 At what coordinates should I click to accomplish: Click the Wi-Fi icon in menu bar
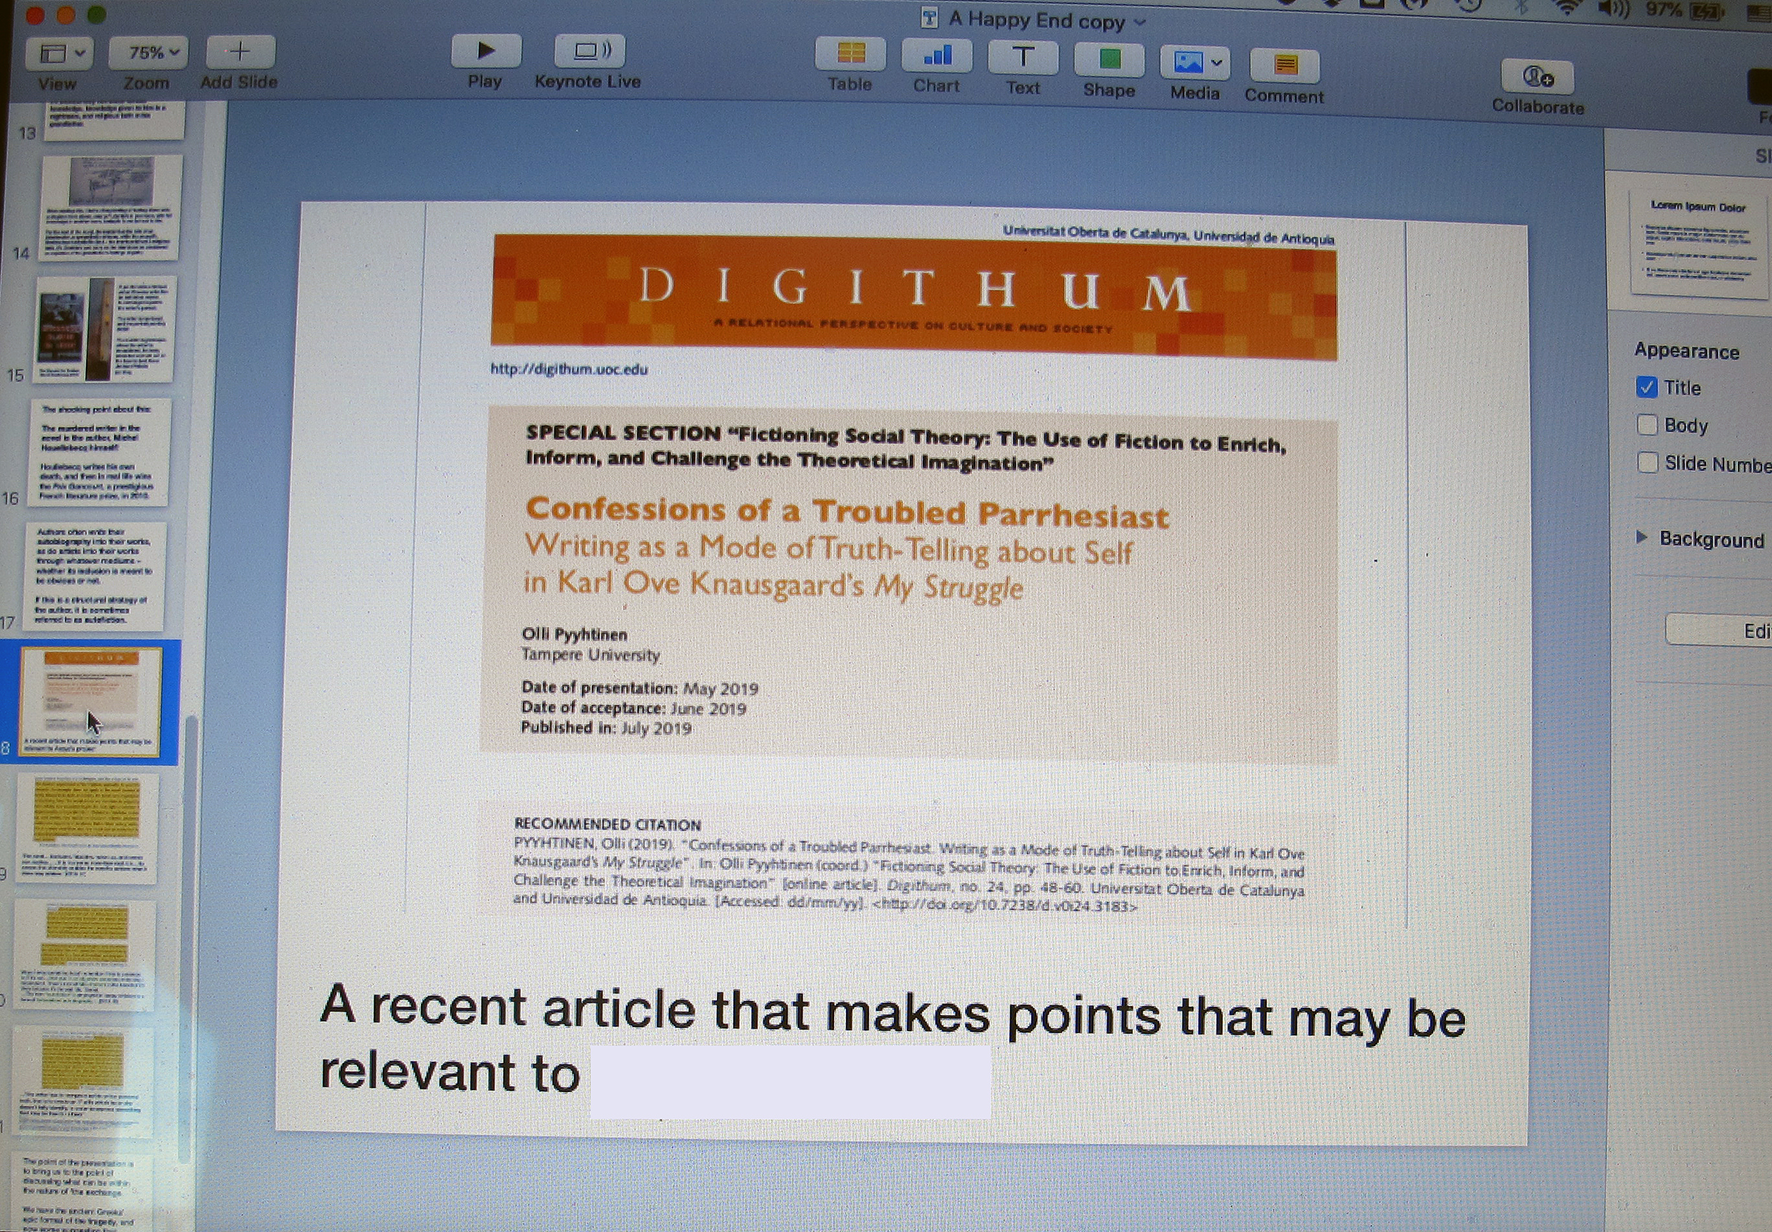click(x=1566, y=9)
